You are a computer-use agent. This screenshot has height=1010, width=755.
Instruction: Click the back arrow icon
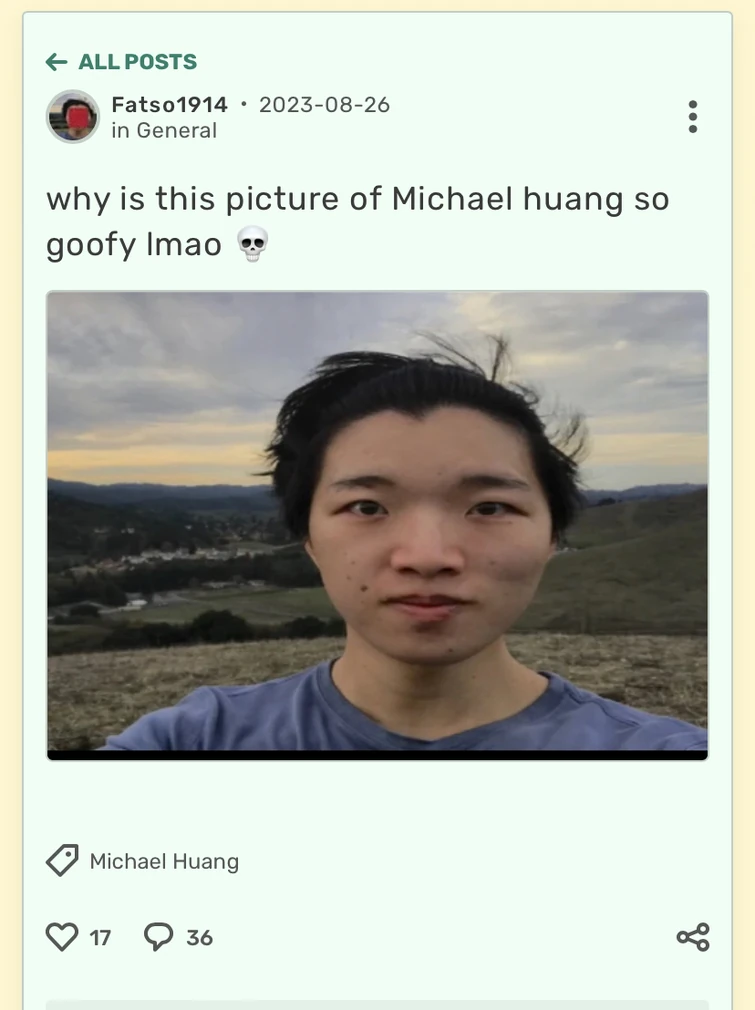(57, 62)
